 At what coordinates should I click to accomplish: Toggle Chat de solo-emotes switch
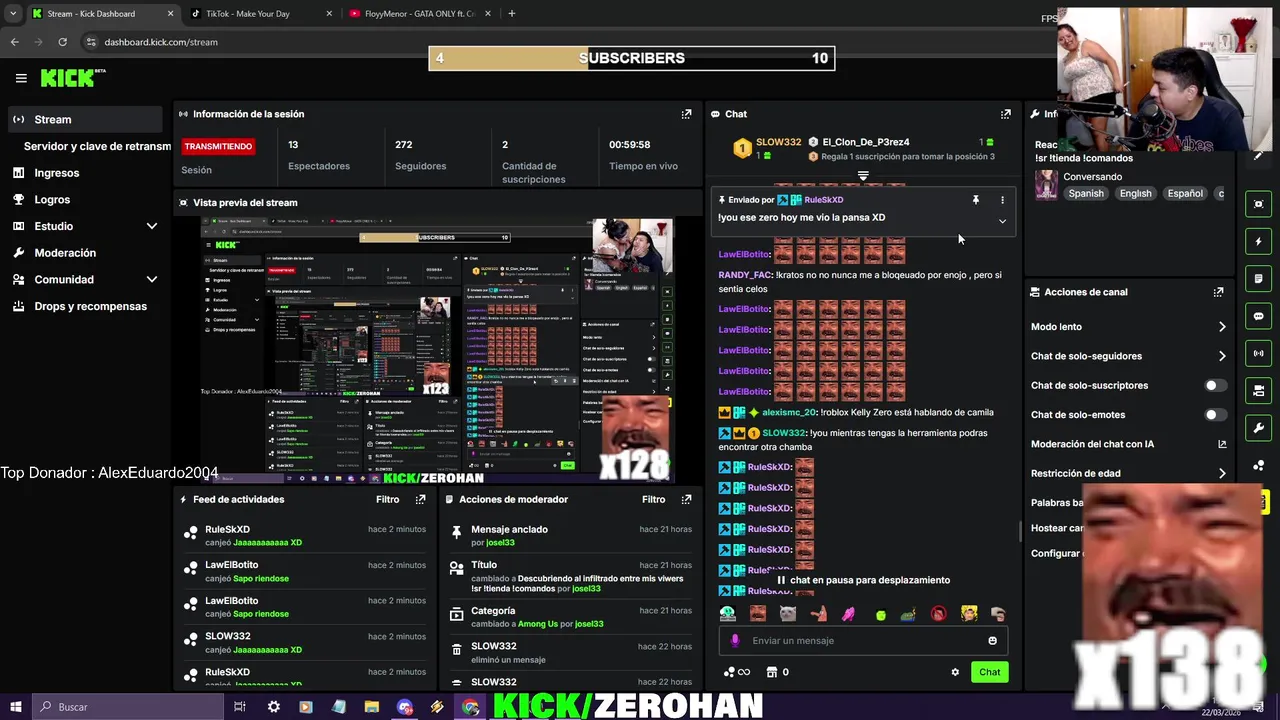pyautogui.click(x=1215, y=415)
